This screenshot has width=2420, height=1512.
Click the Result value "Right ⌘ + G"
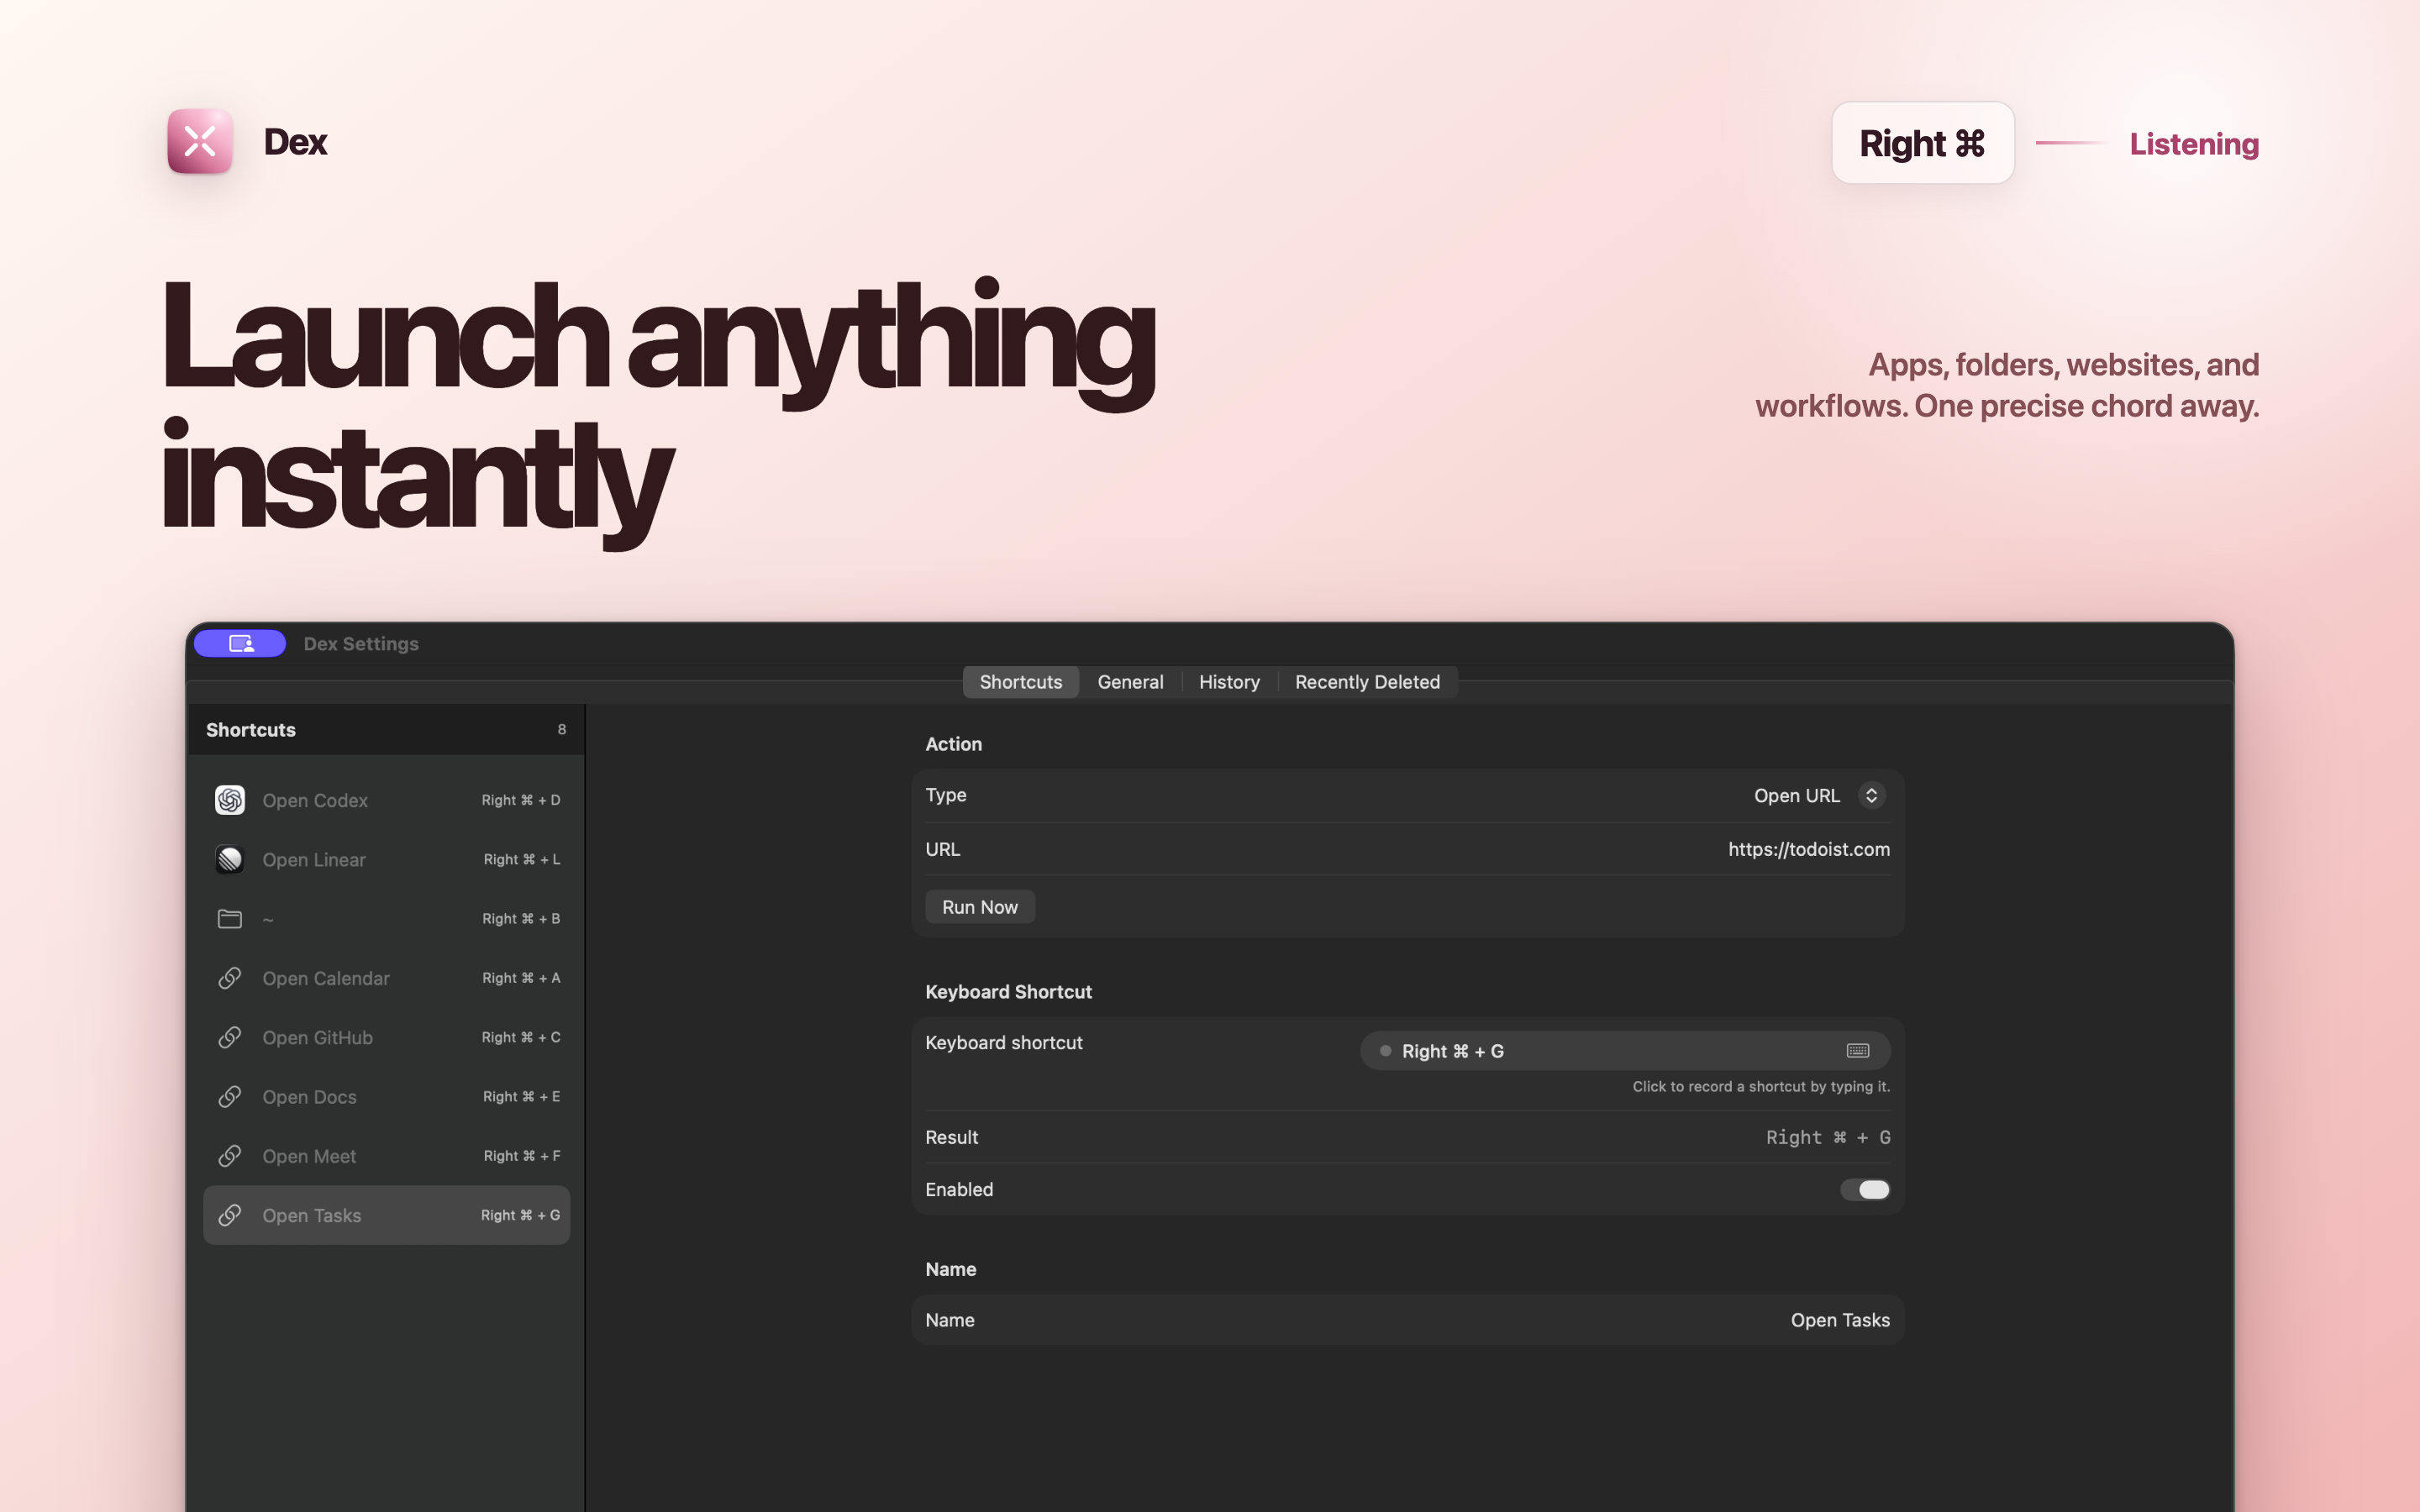click(1828, 1137)
